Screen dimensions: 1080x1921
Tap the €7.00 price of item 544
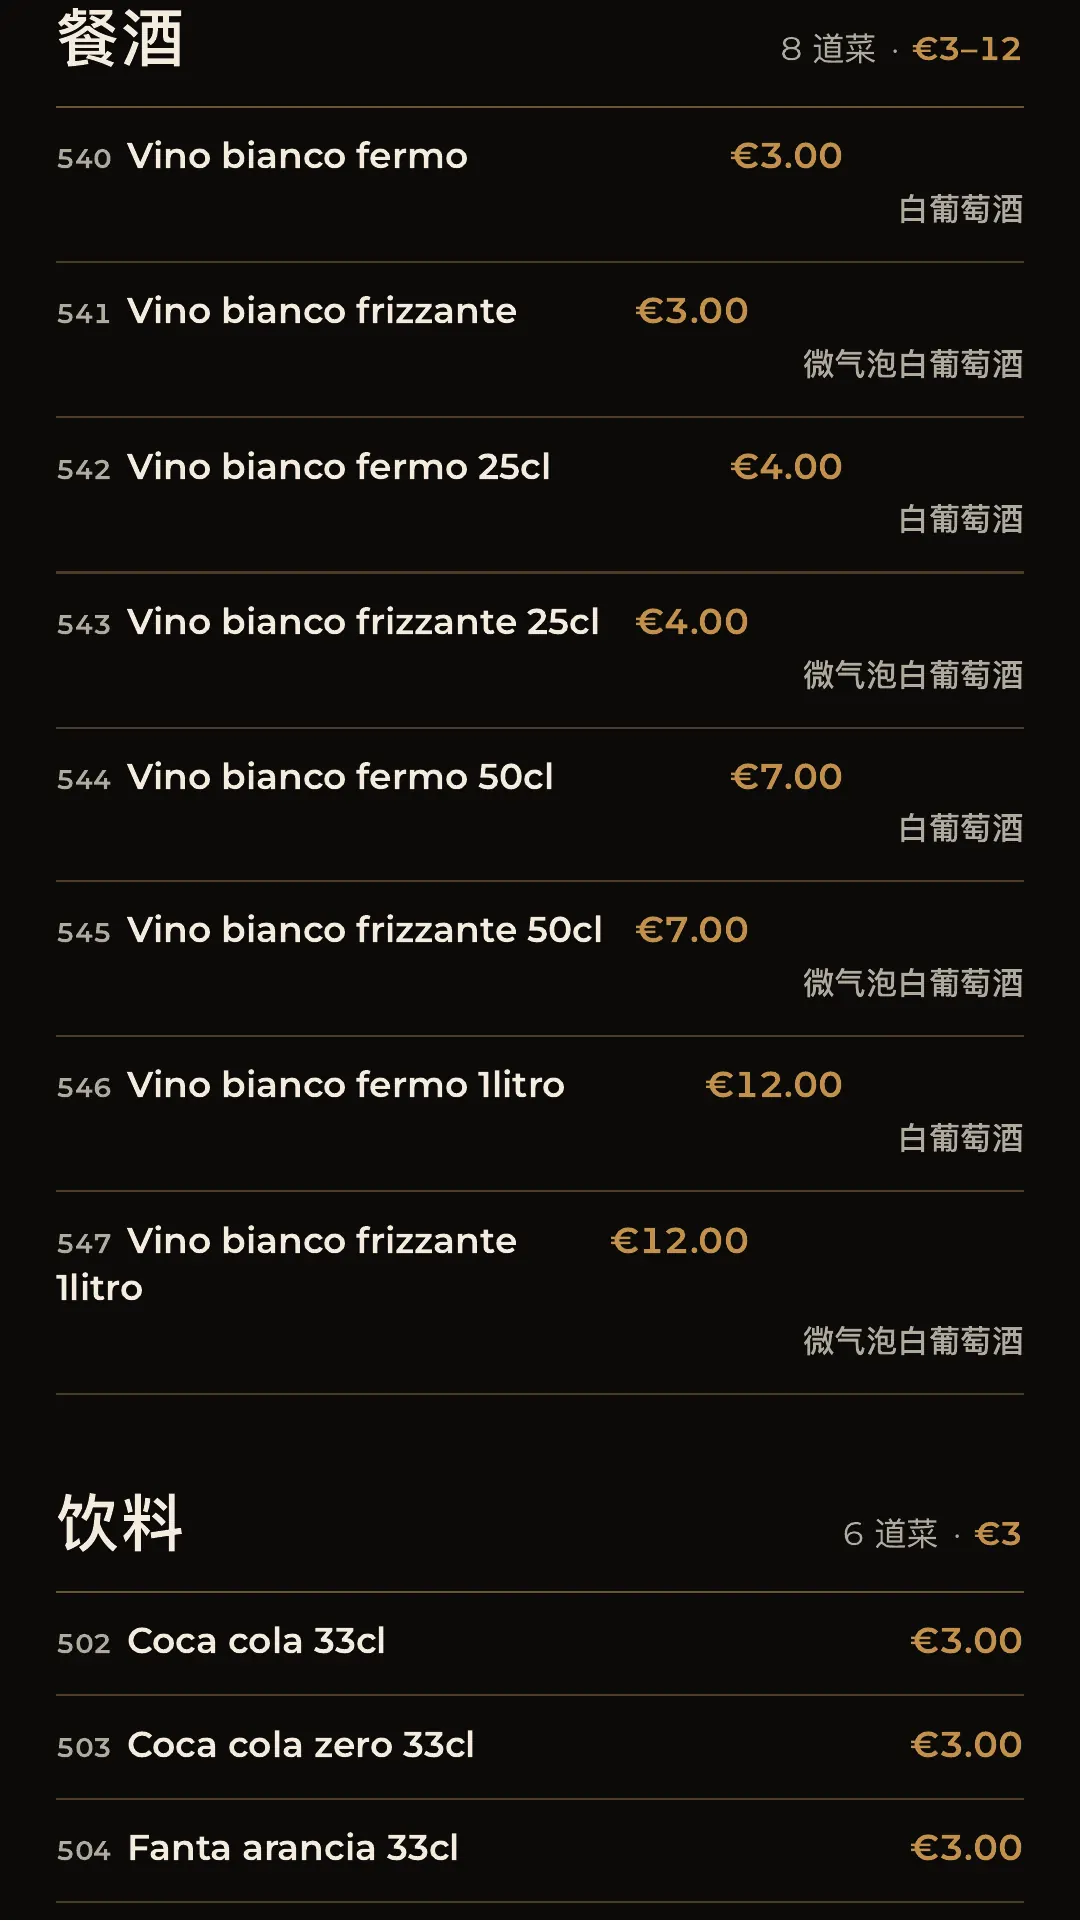point(786,777)
